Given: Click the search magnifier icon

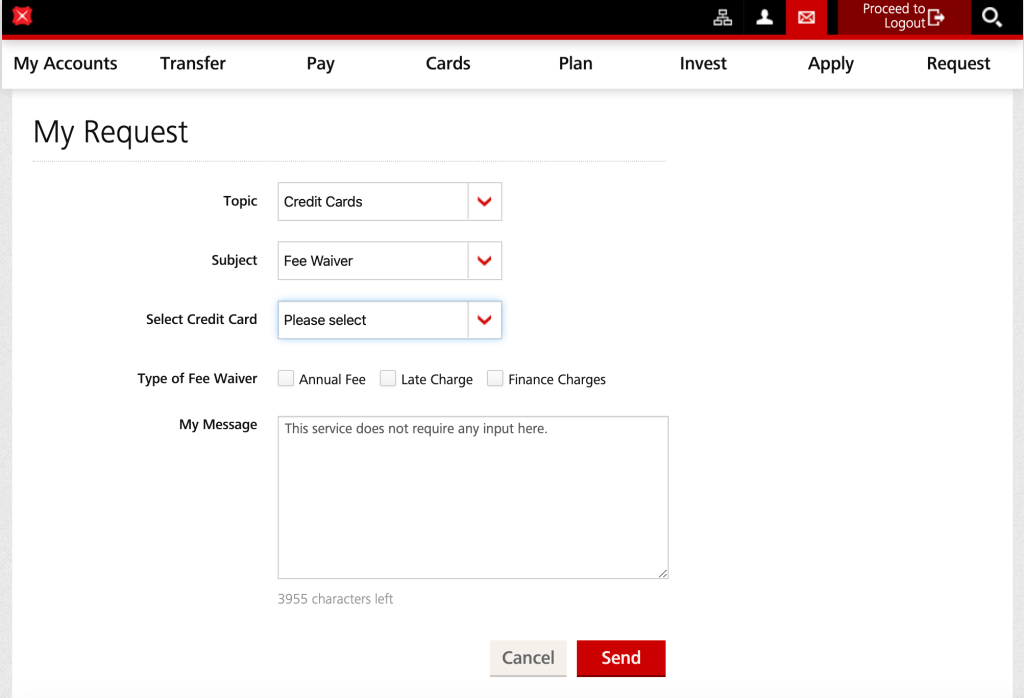Looking at the screenshot, I should 991,17.
